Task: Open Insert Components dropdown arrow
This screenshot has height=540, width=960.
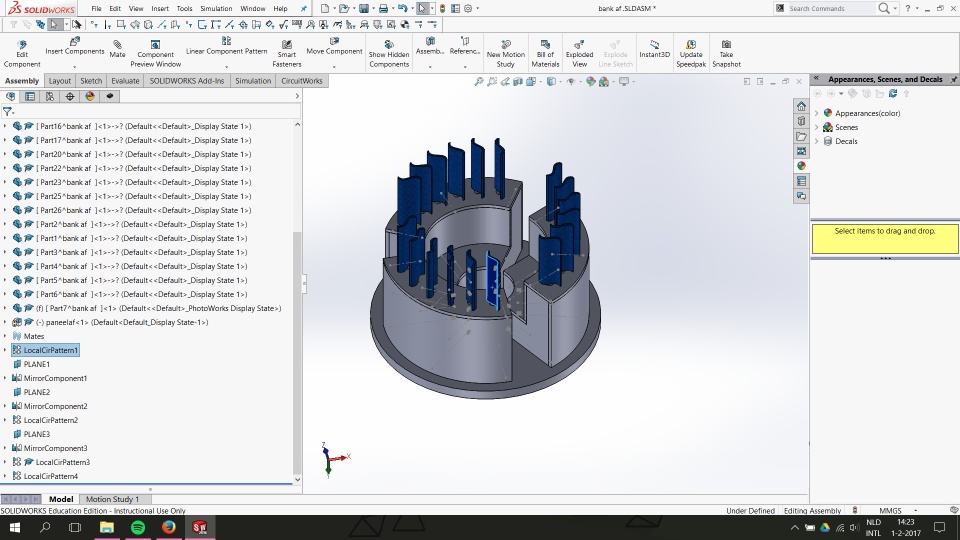Action: point(75,66)
